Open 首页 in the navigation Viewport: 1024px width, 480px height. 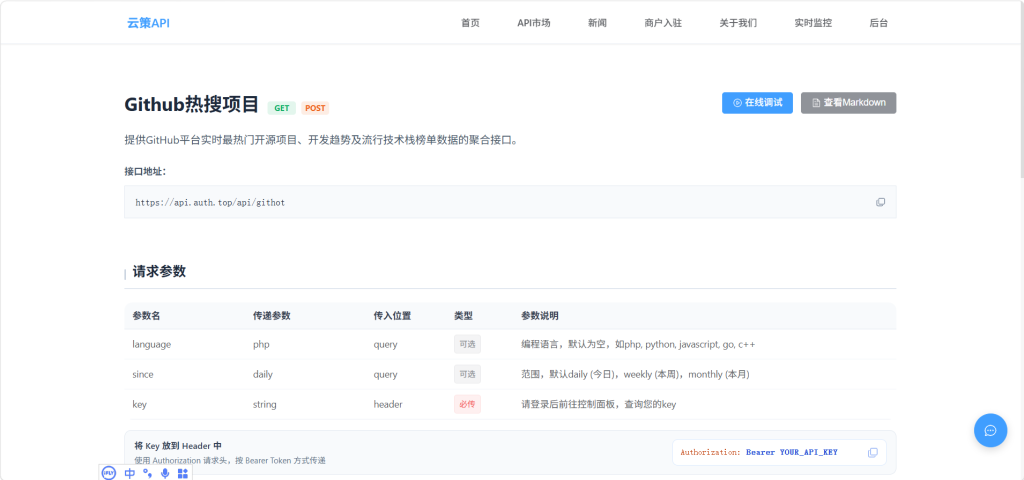(470, 23)
